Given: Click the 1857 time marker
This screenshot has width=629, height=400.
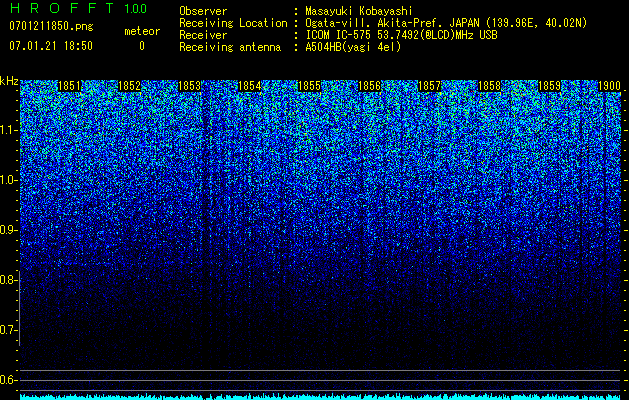Looking at the screenshot, I should 429,86.
